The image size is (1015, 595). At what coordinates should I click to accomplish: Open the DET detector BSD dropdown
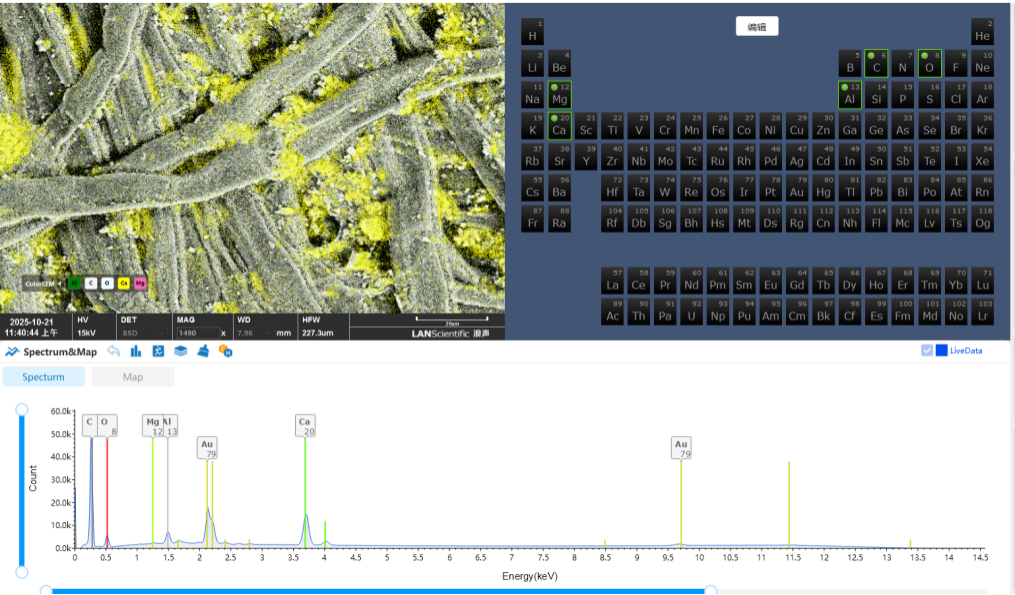click(x=158, y=332)
